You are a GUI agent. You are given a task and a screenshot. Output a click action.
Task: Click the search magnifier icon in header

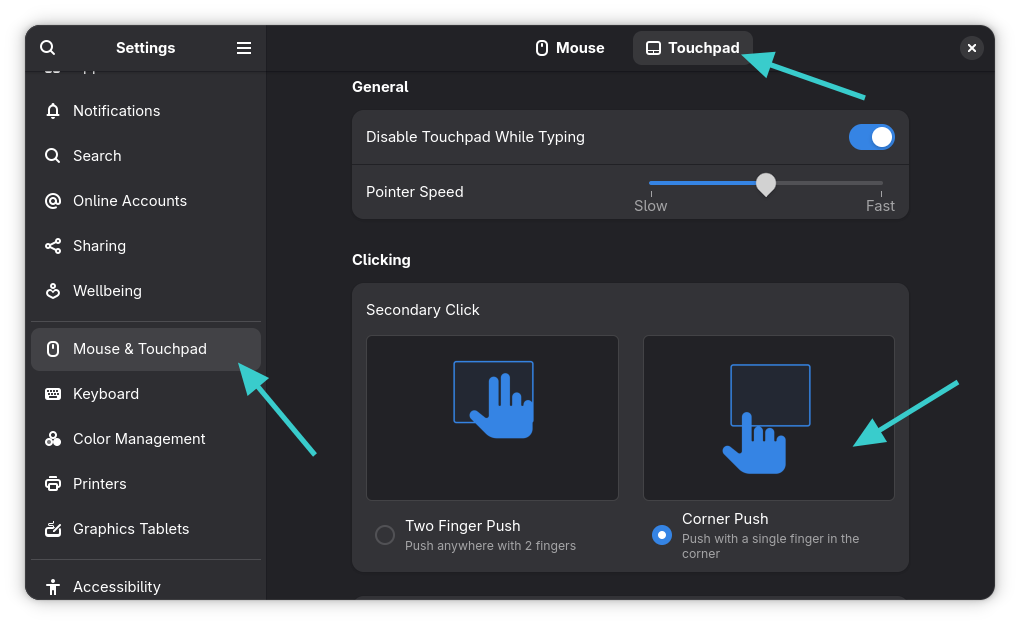coord(47,47)
